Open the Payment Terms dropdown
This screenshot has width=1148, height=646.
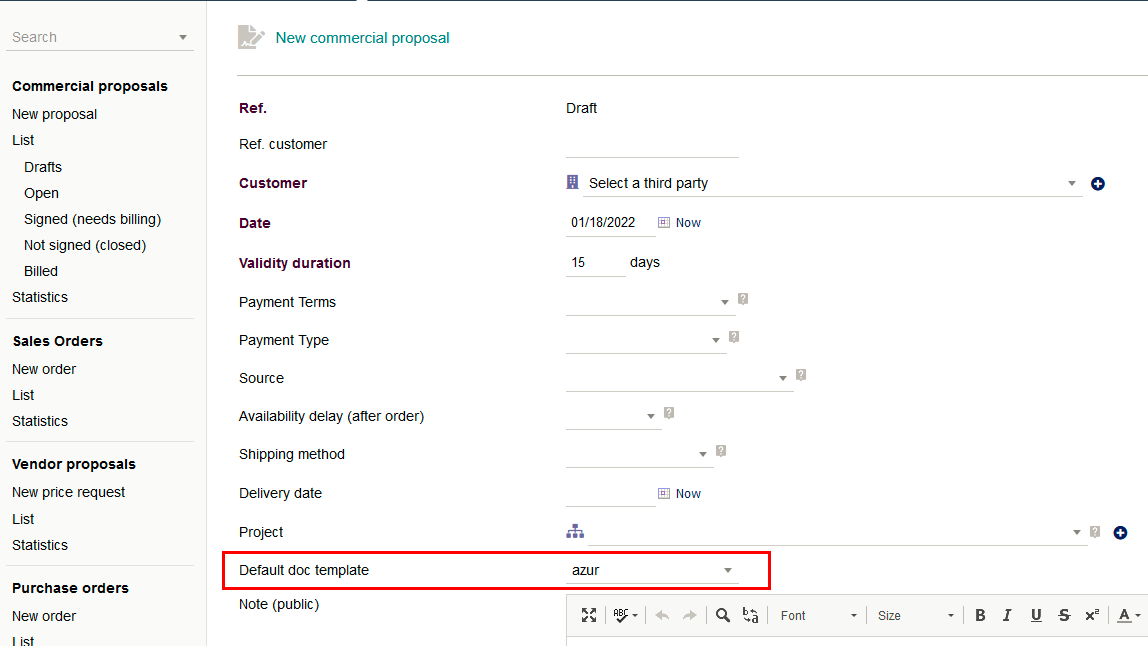(649, 302)
